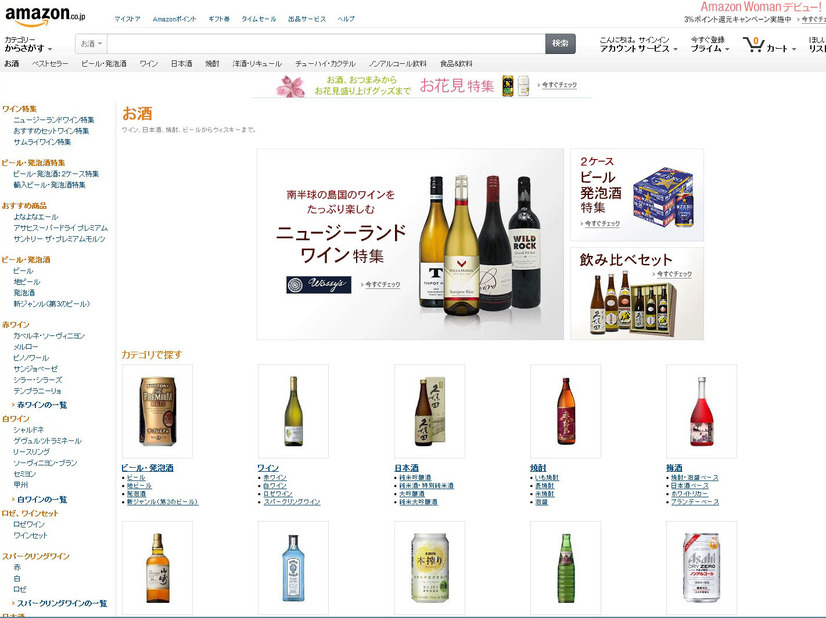Screen dimensions: 826x618
Task: Open マイストア in top navigation
Action: [x=127, y=19]
